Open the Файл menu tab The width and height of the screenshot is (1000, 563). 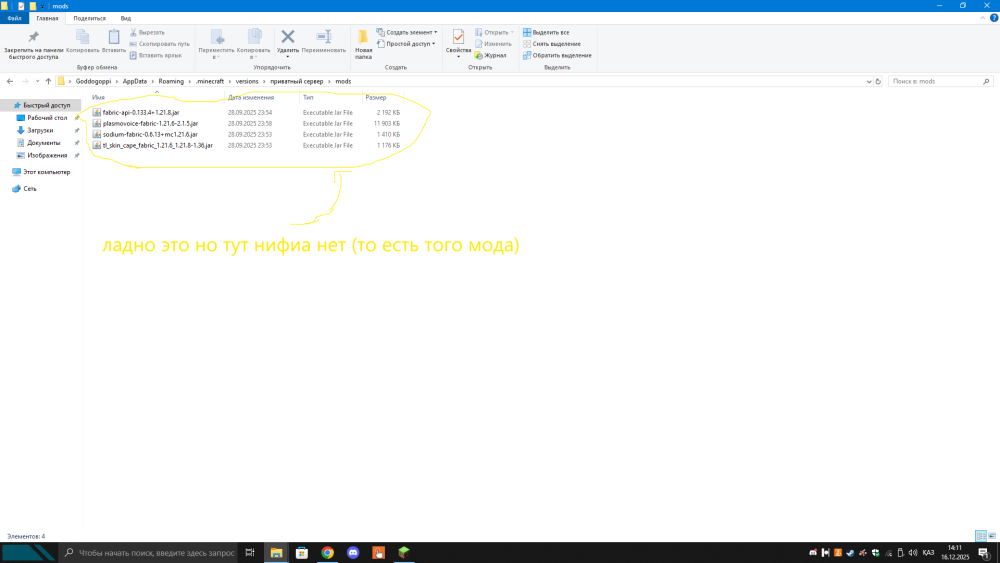click(15, 18)
